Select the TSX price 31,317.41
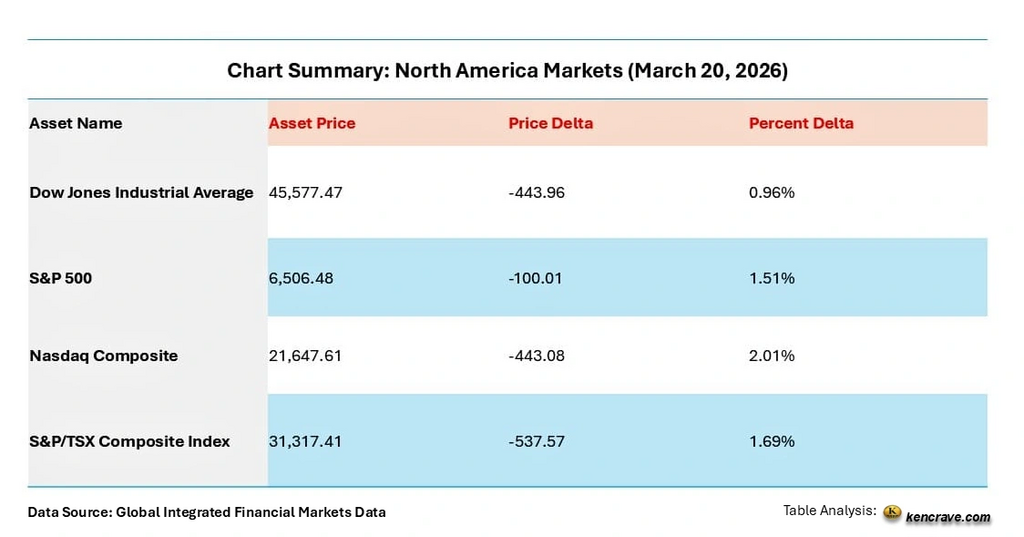This screenshot has height=537, width=1024. [x=305, y=441]
